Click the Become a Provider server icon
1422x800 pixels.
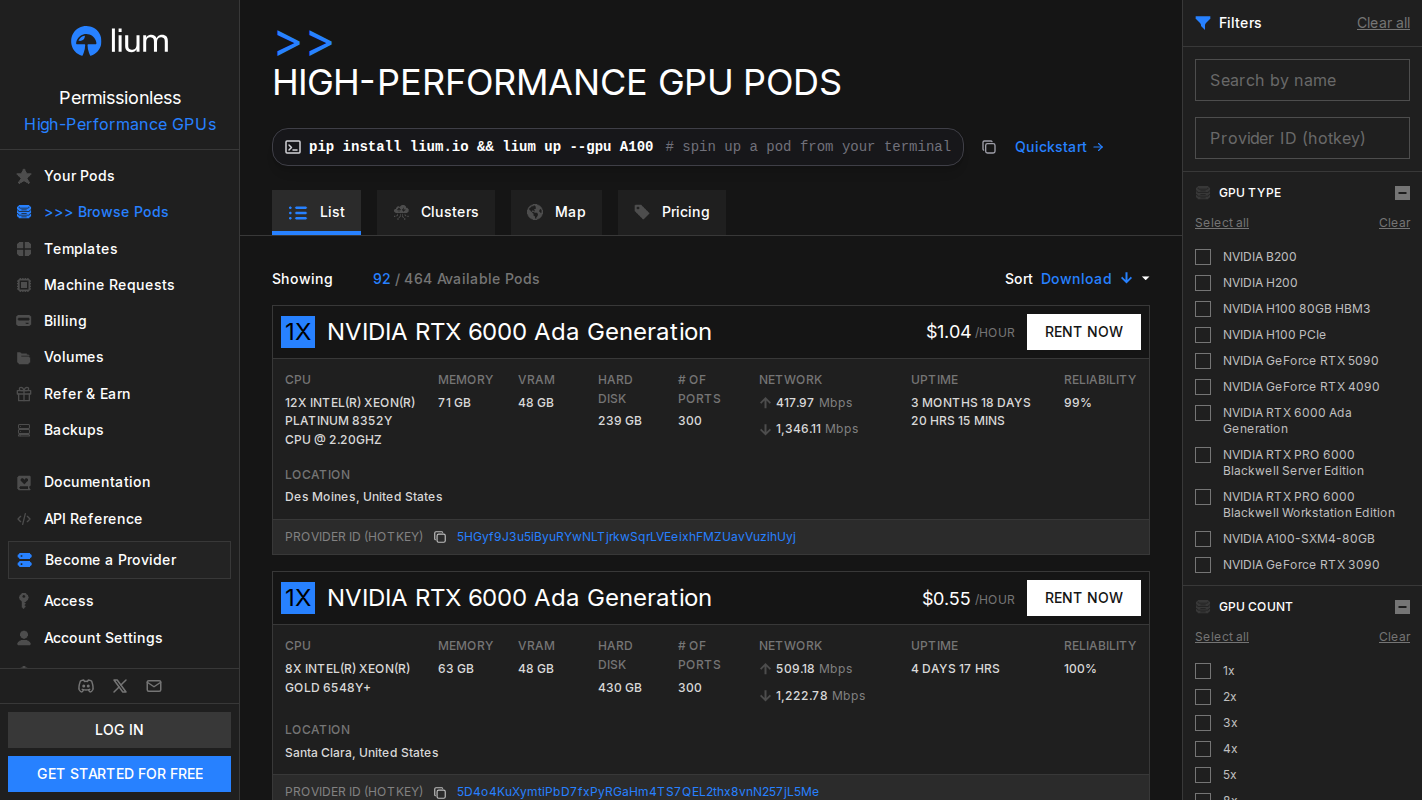coord(25,560)
